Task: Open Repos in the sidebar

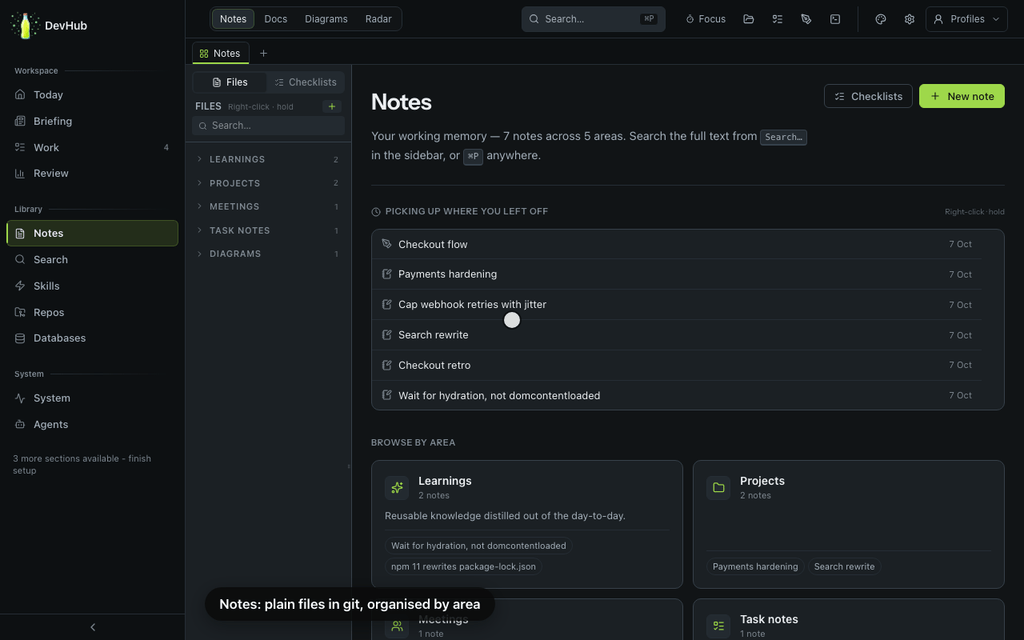Action: pyautogui.click(x=92, y=312)
